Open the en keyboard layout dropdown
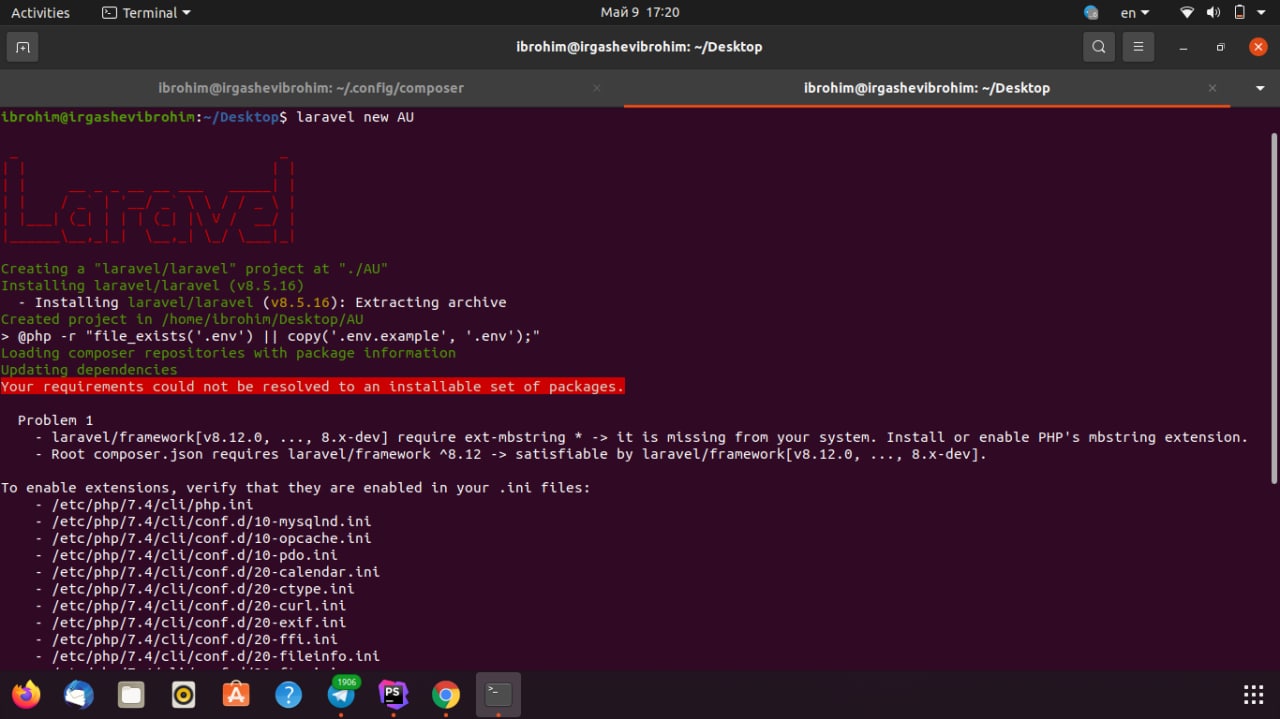This screenshot has width=1280, height=719. (1135, 13)
